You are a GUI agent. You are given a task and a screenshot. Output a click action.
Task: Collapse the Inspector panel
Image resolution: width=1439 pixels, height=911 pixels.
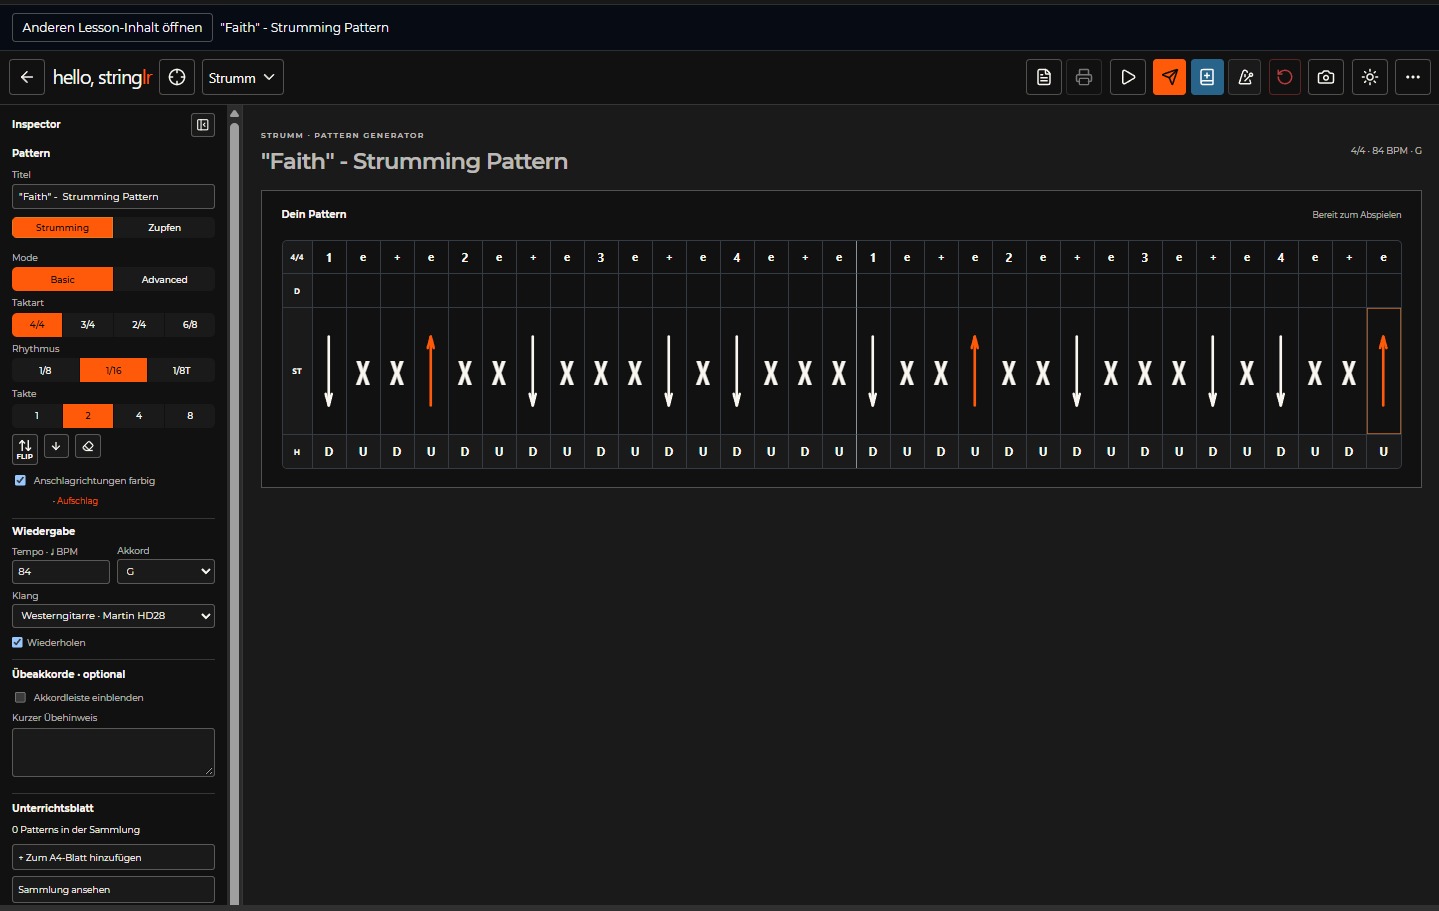(203, 125)
